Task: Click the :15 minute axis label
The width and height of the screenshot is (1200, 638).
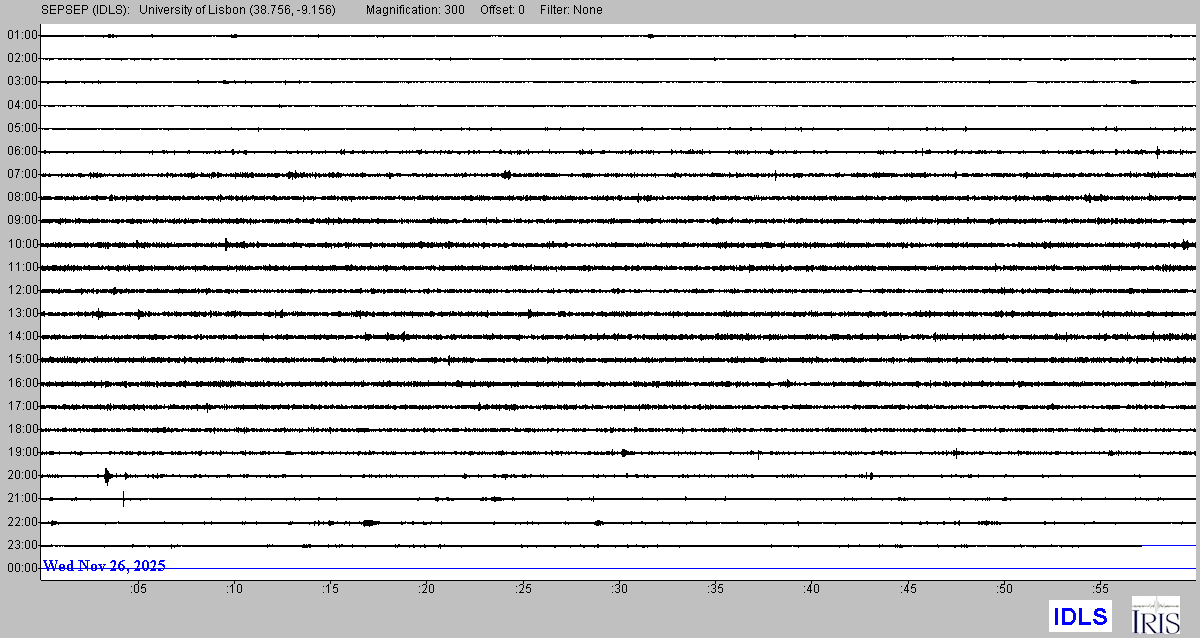Action: pyautogui.click(x=331, y=589)
